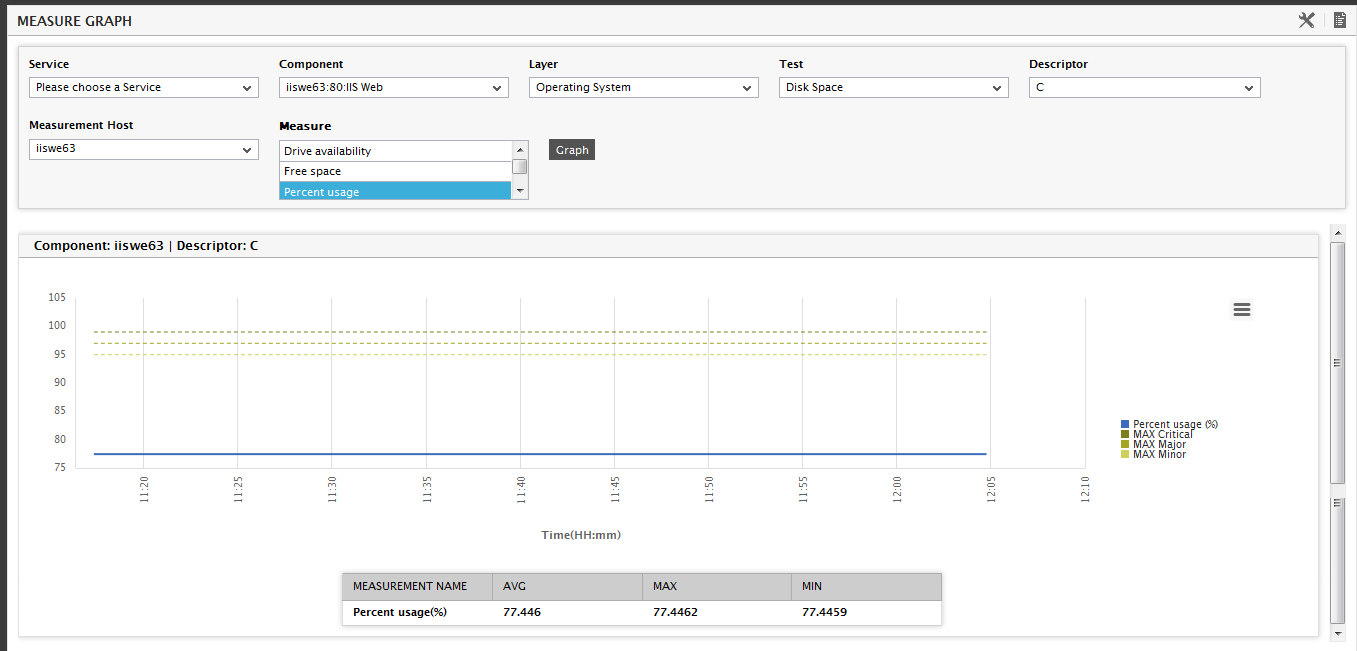The image size is (1357, 651).
Task: Select Percent usage measure
Action: [395, 191]
